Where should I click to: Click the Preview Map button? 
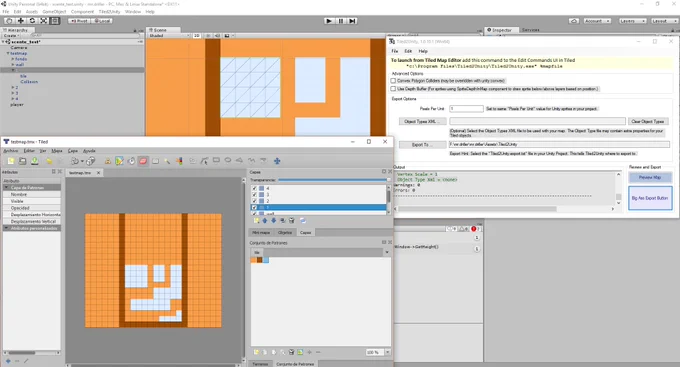coord(650,177)
